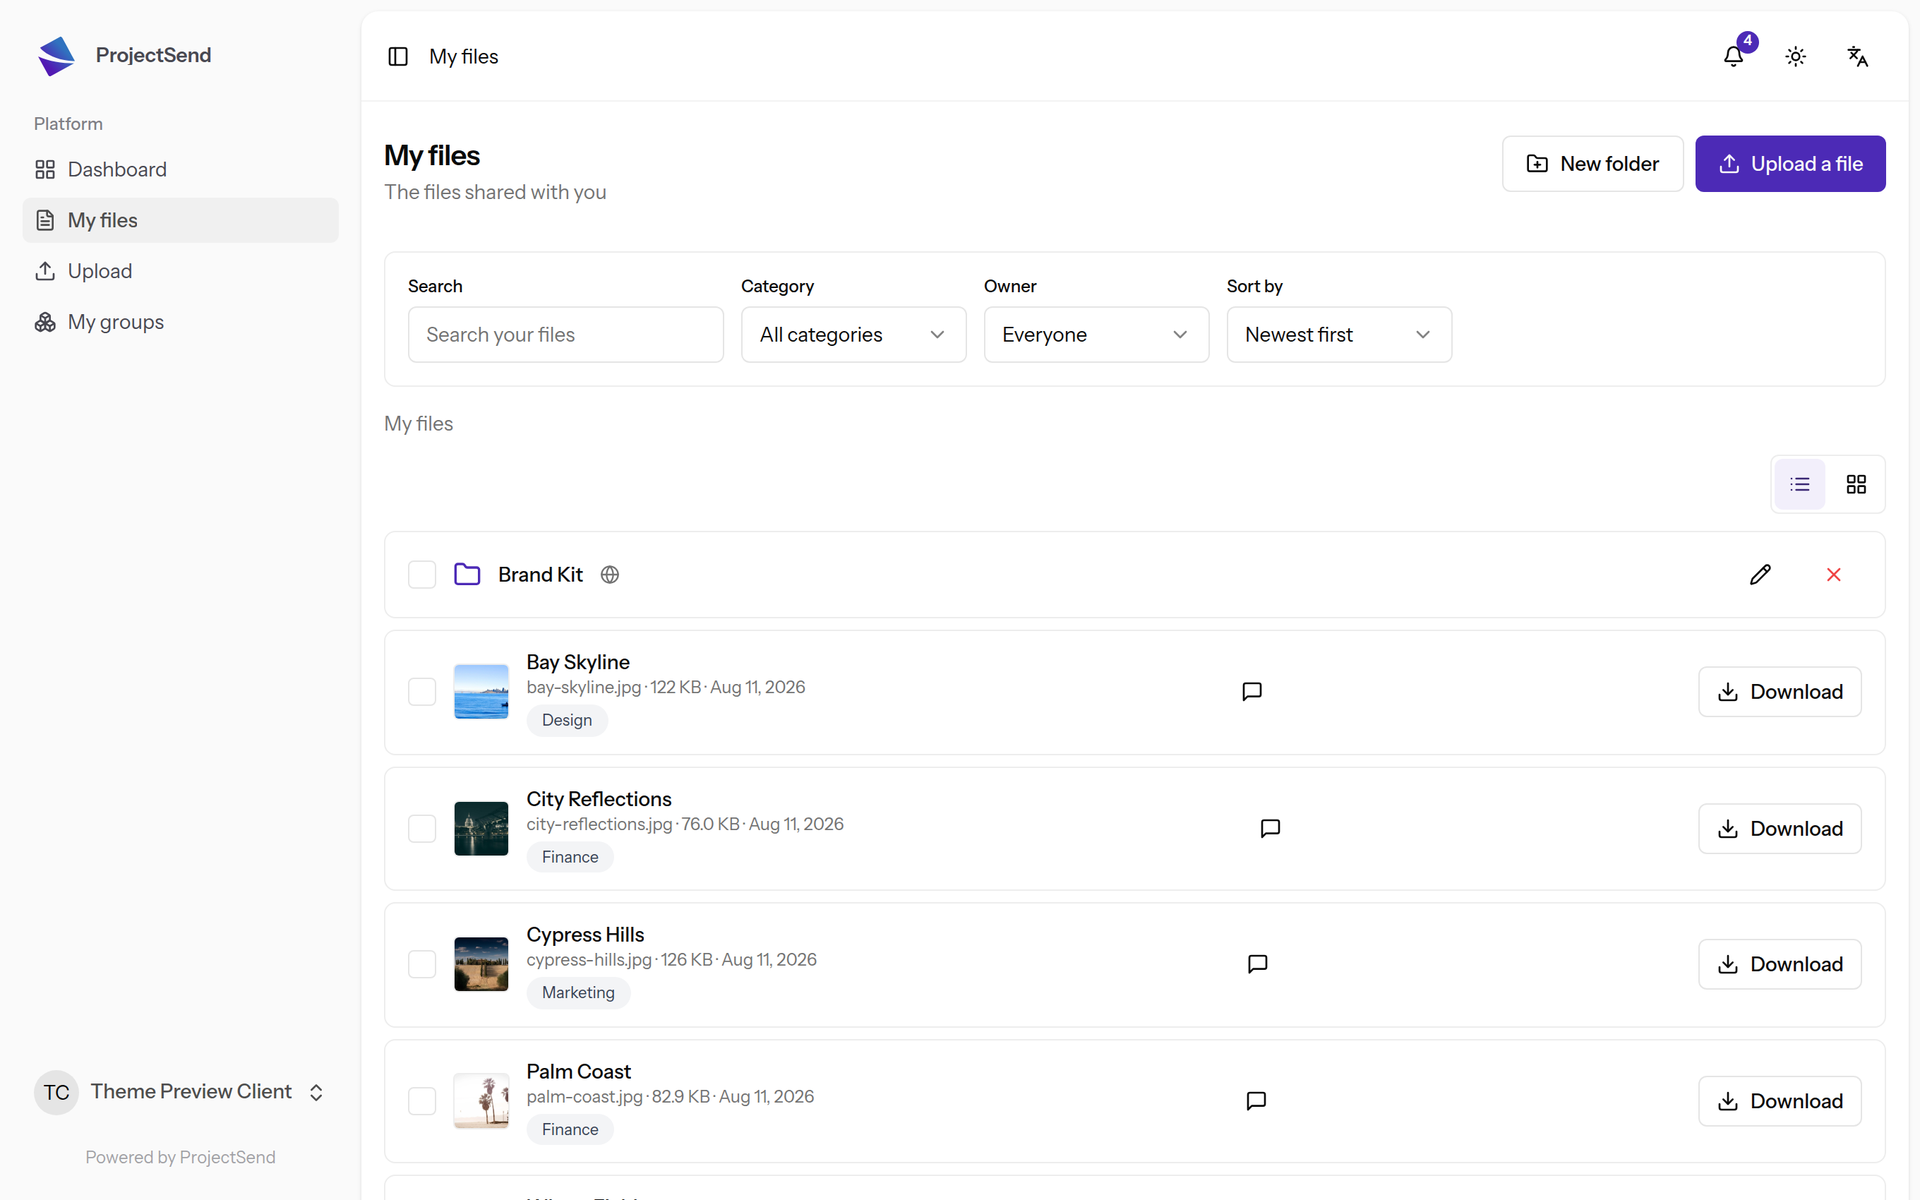Download Palm Coast
Screen dimensions: 1920x1200
(x=1779, y=1101)
